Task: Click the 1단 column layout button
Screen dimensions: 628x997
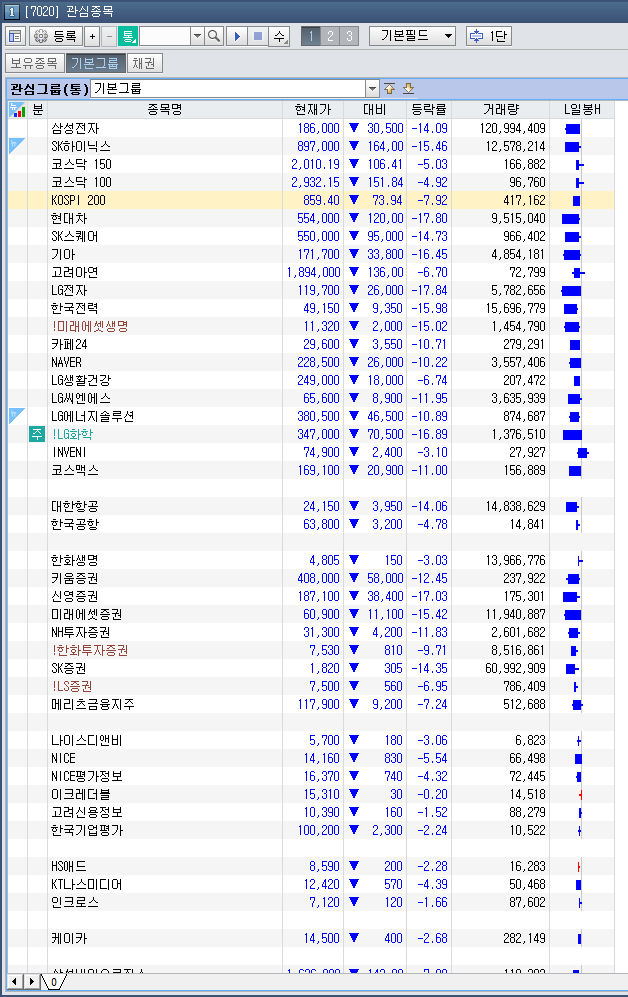Action: [x=489, y=36]
